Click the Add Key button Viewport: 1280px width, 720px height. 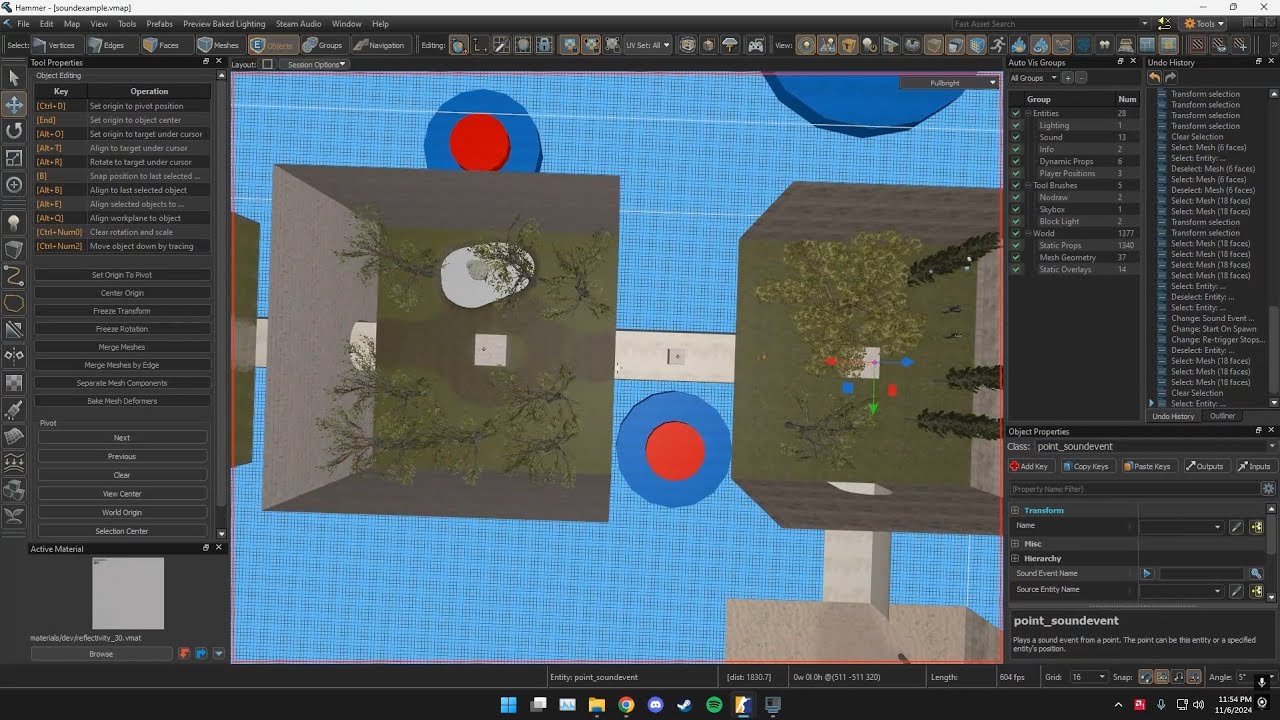[x=1030, y=466]
